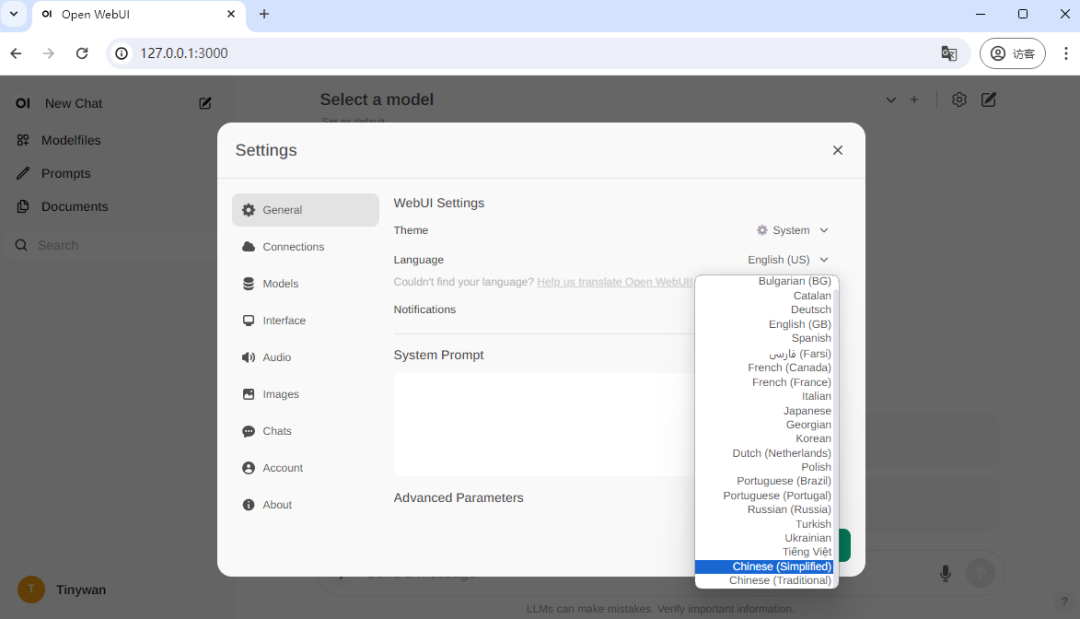Show the About information section
The image size is (1080, 619).
pos(277,505)
